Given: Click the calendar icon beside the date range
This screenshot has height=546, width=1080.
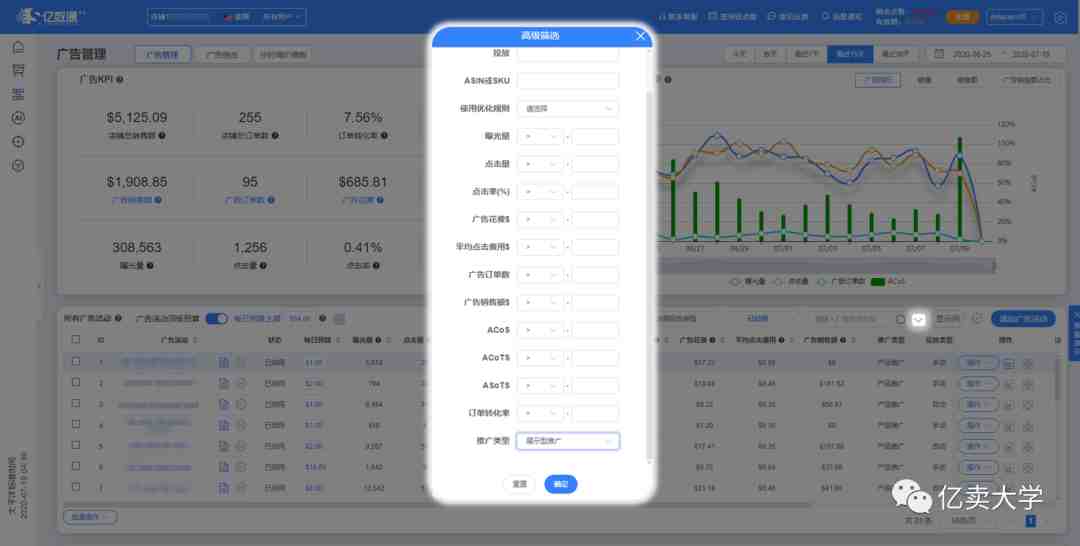Looking at the screenshot, I should (938, 54).
